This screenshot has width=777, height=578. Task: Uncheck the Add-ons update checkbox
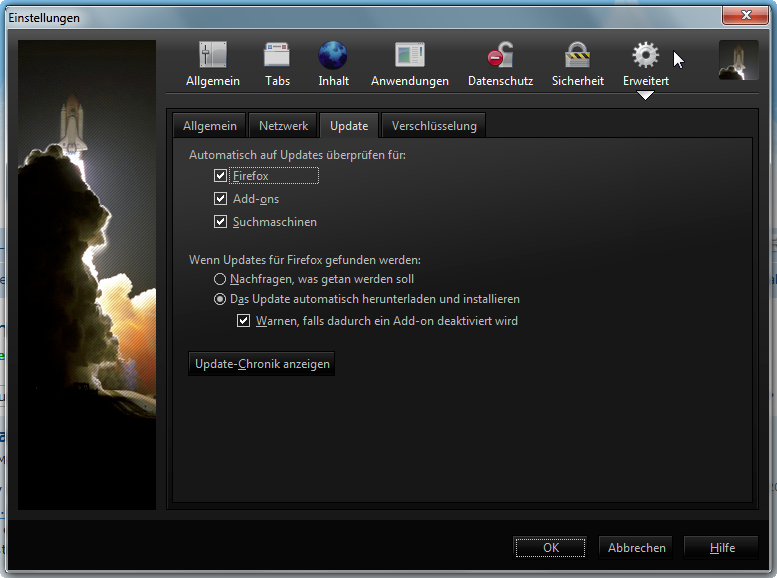[221, 199]
